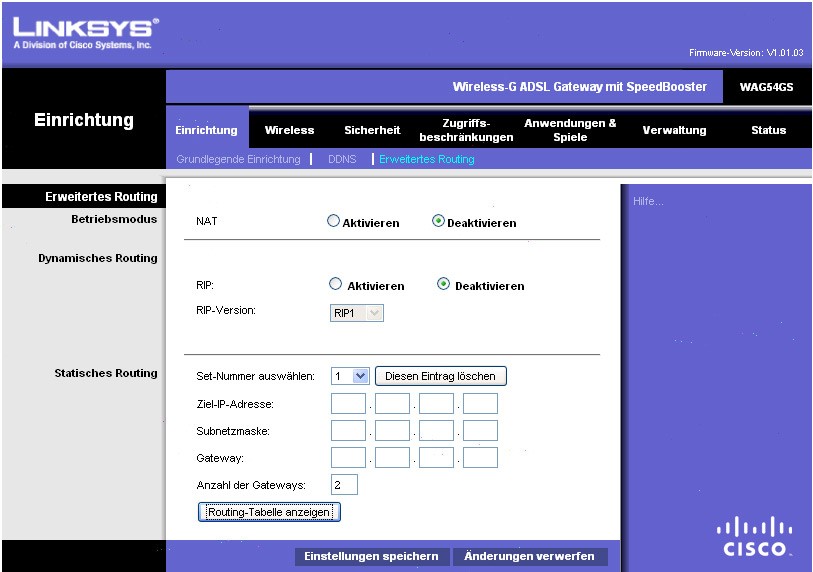Click first octet of Ziel-IP-Adresse

(x=348, y=404)
